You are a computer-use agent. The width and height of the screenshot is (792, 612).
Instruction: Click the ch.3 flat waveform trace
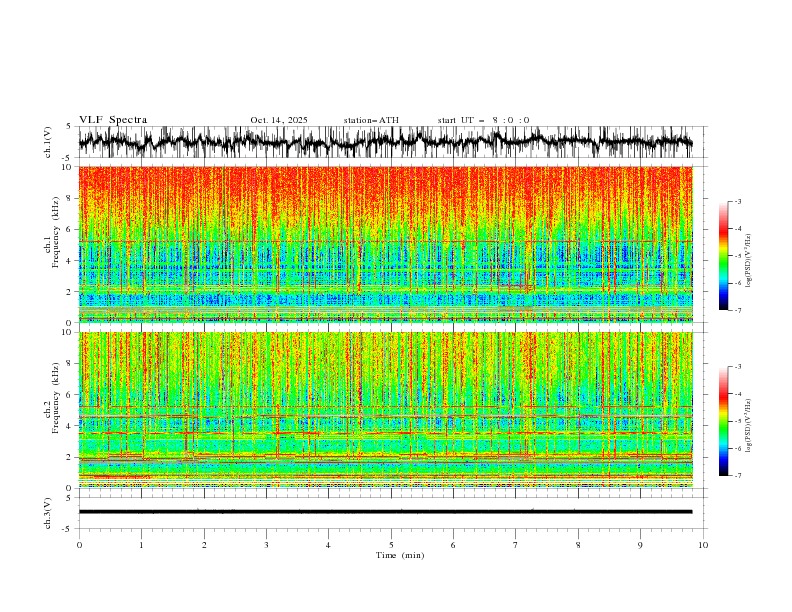(385, 512)
